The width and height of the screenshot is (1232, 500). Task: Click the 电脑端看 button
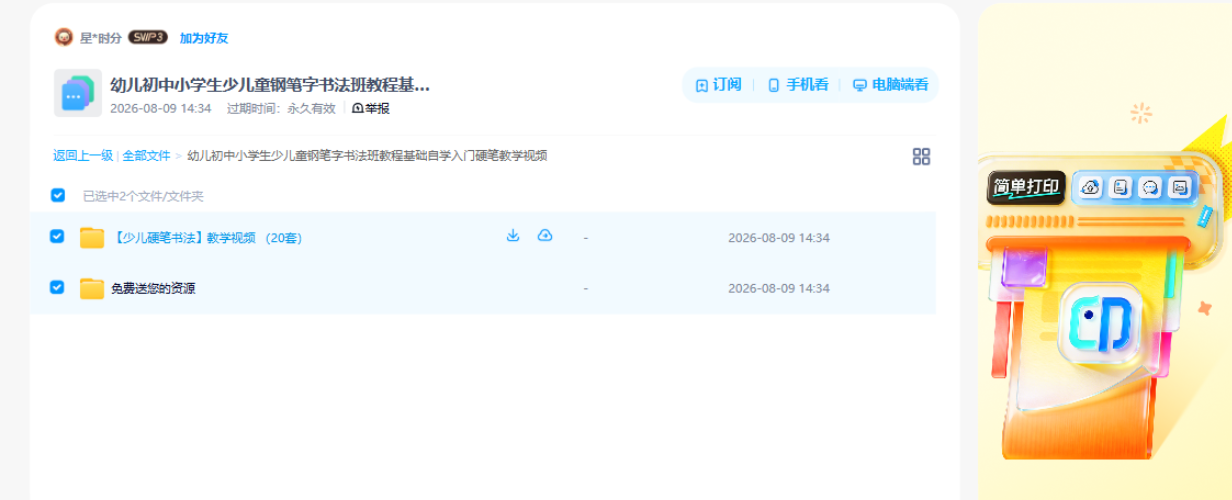pyautogui.click(x=890, y=85)
